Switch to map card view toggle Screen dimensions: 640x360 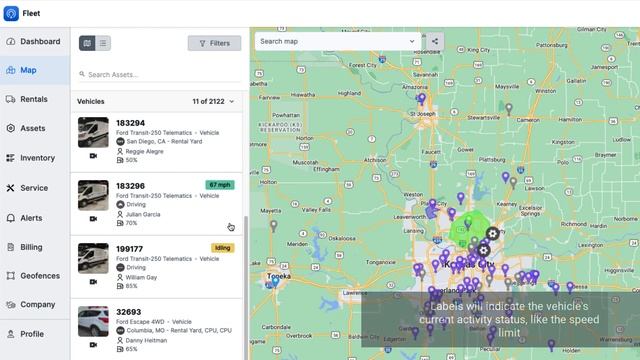tap(87, 43)
